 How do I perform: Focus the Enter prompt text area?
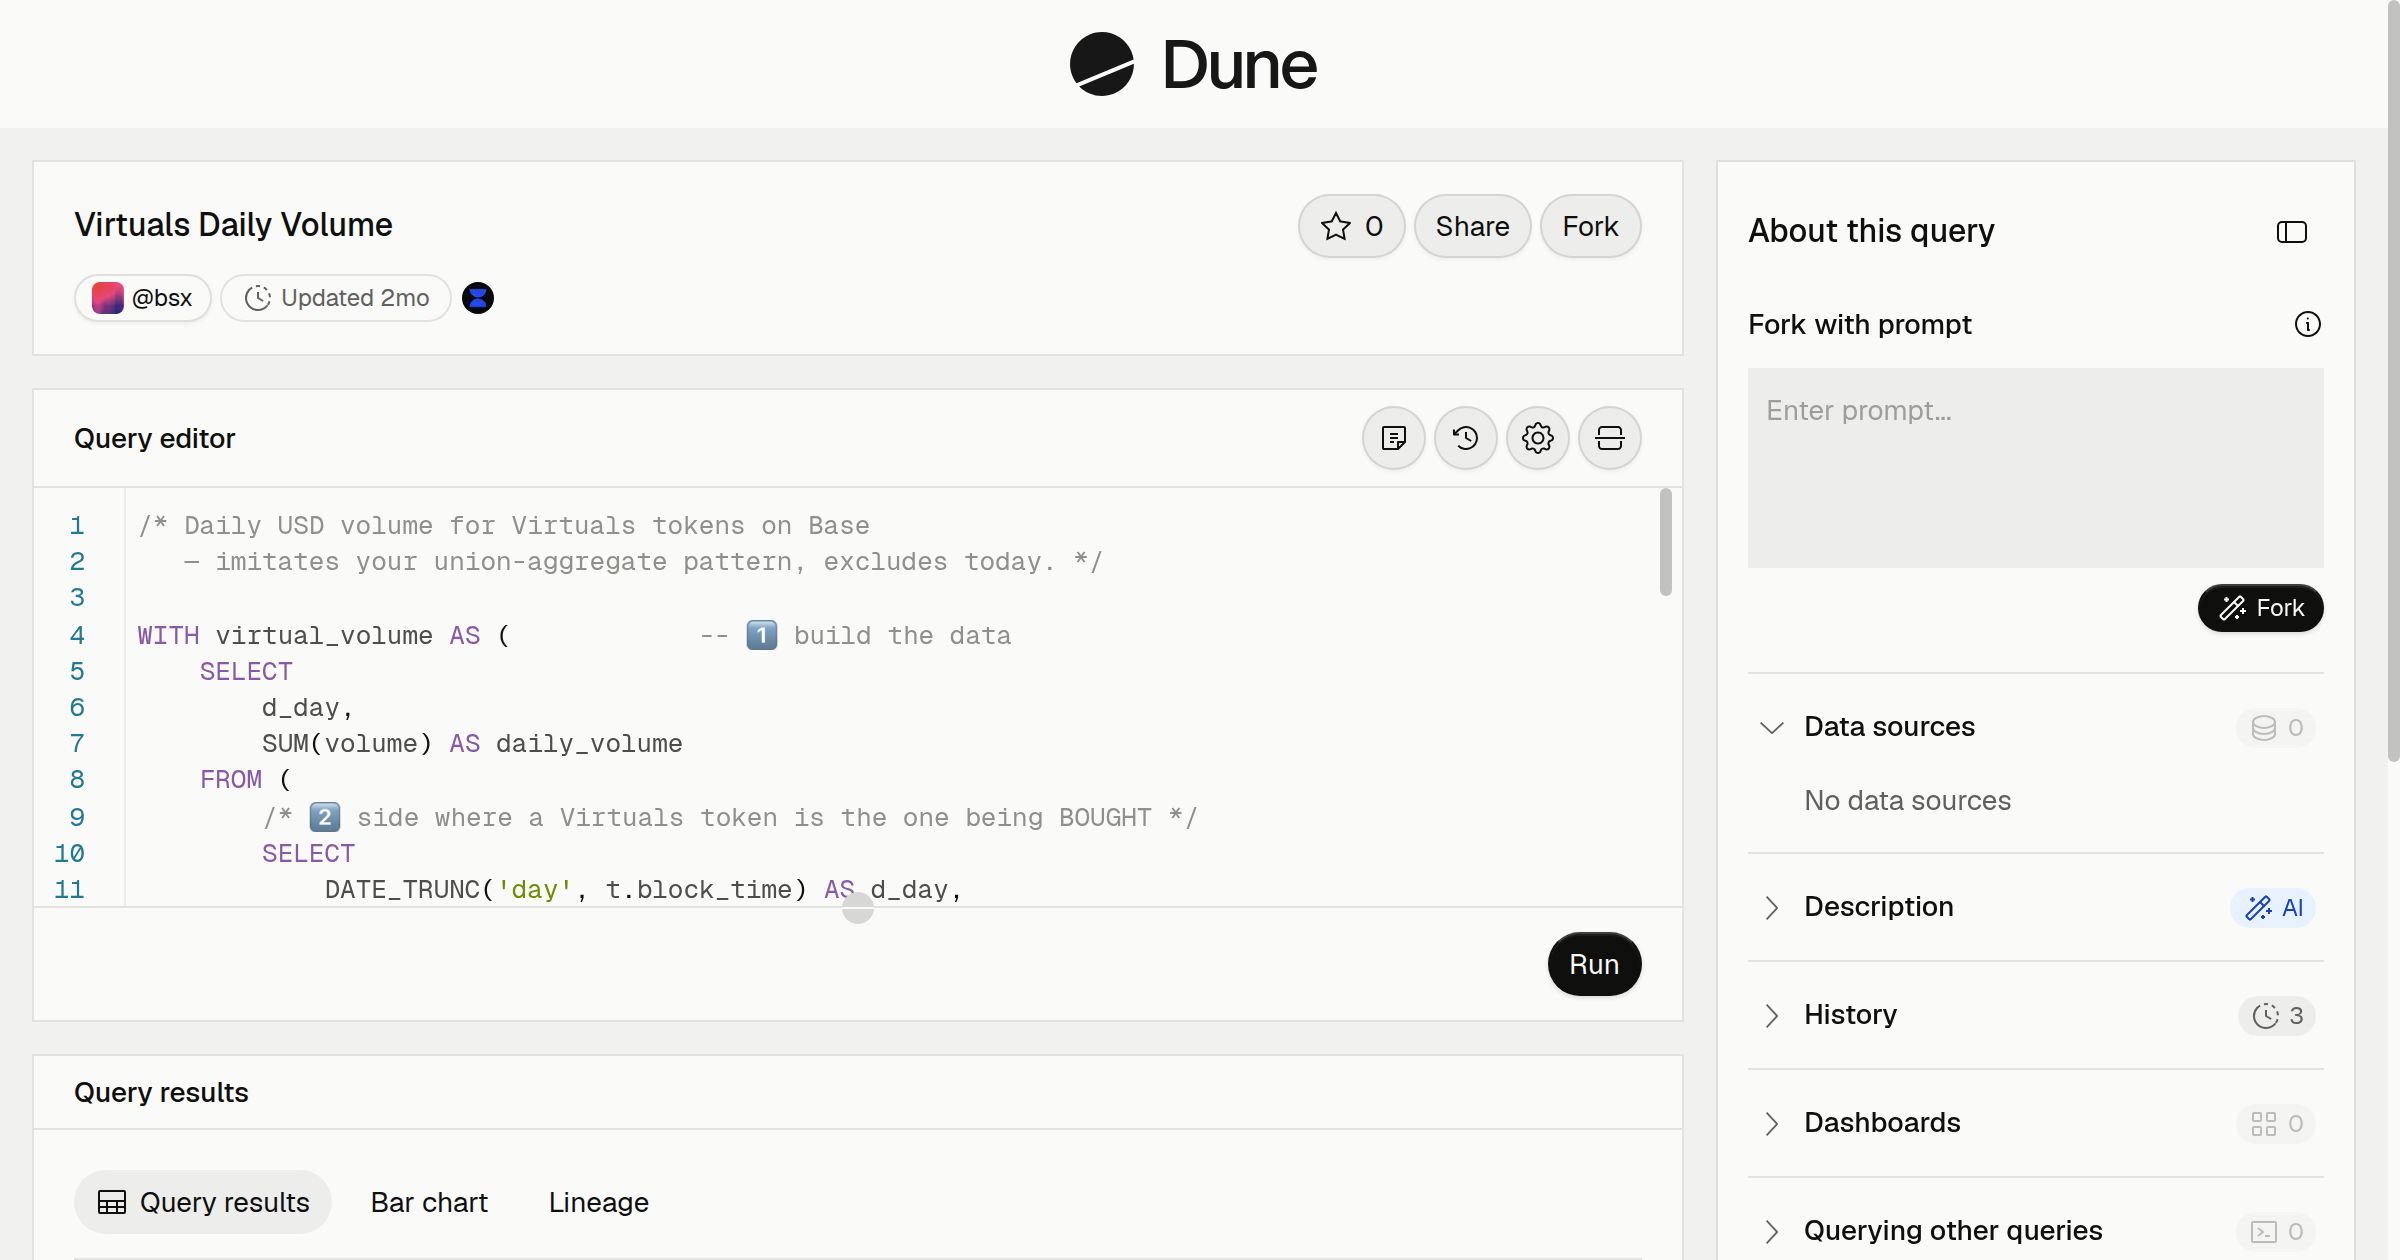2035,468
